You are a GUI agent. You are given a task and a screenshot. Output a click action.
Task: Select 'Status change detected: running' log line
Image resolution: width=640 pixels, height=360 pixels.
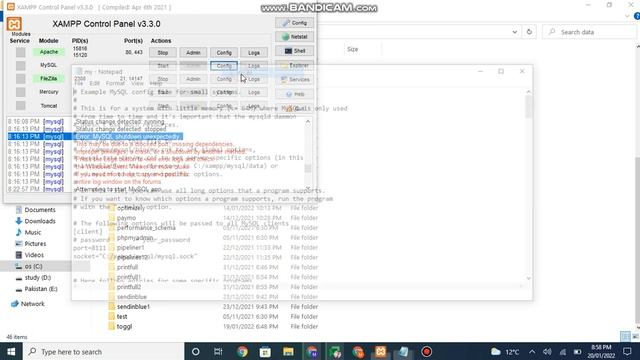(120, 122)
